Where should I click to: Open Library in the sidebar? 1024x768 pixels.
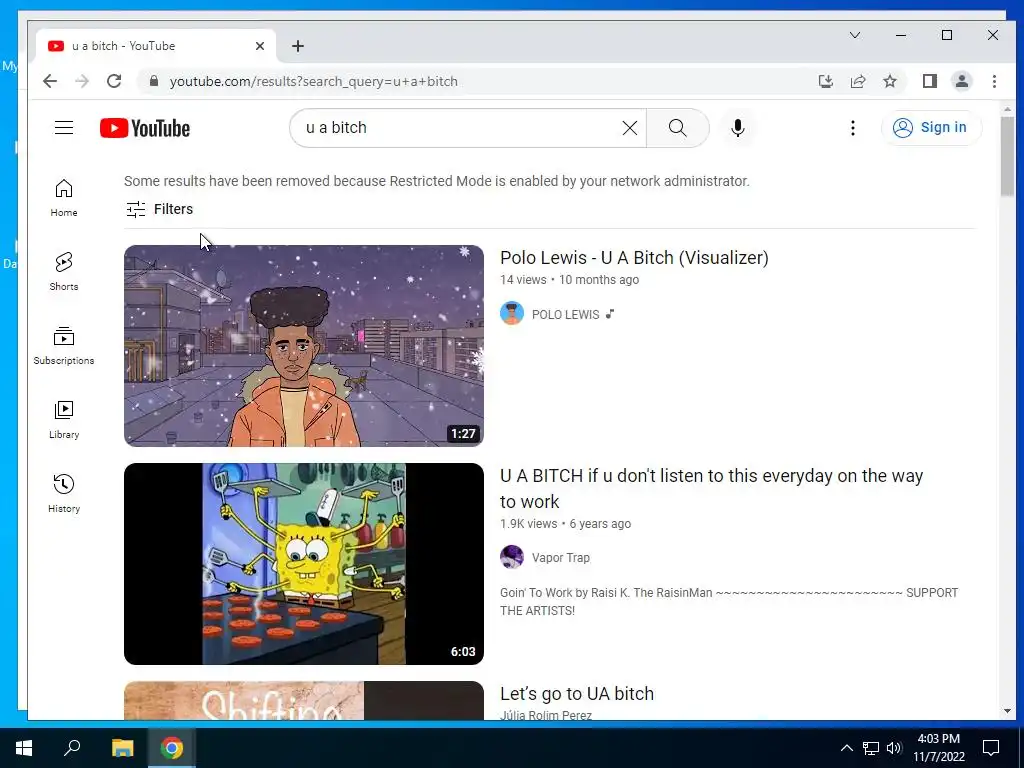(x=63, y=420)
